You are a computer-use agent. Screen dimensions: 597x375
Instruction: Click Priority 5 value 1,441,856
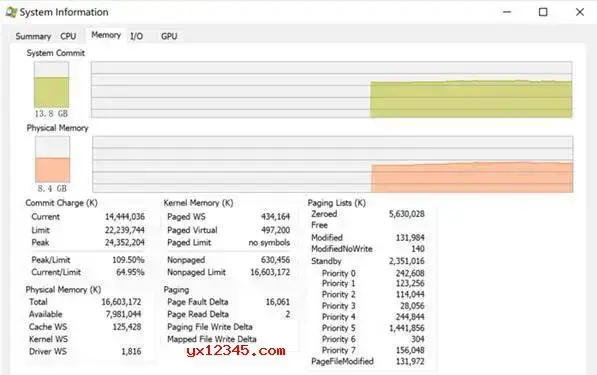coord(407,328)
